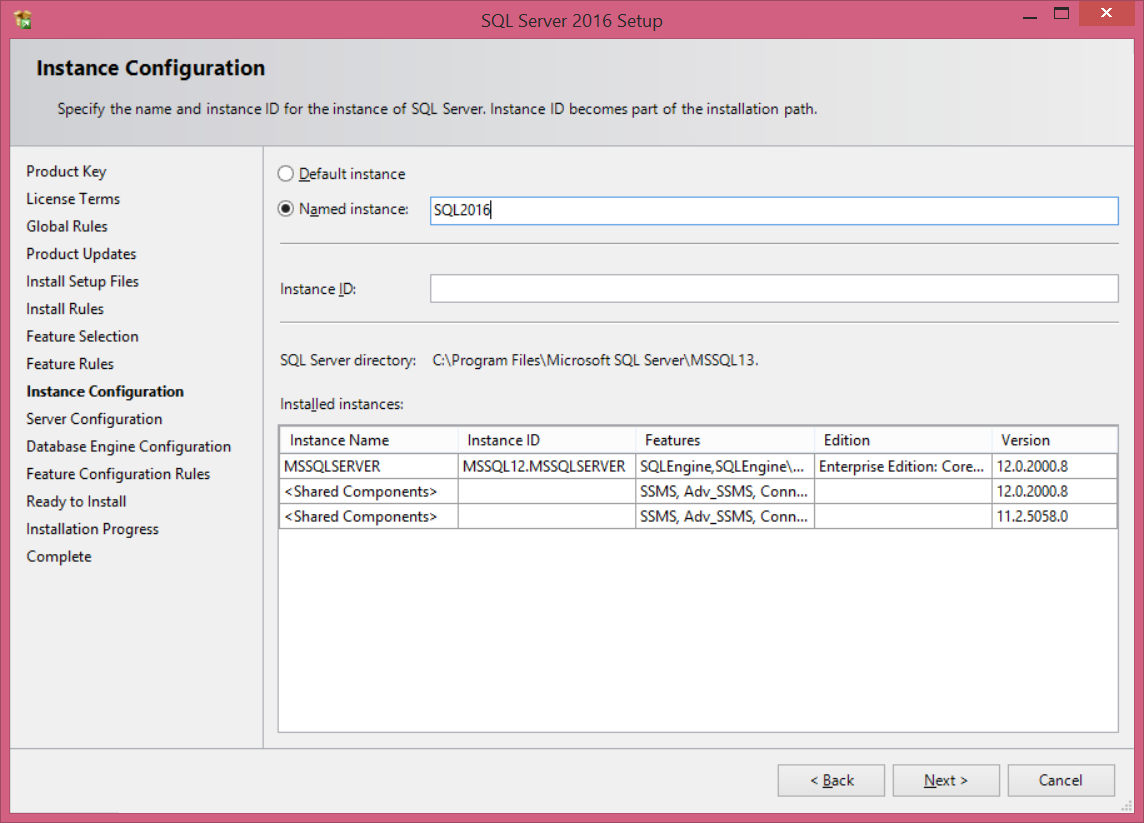The width and height of the screenshot is (1144, 823).
Task: Open the Installation Progress step
Action: click(93, 529)
